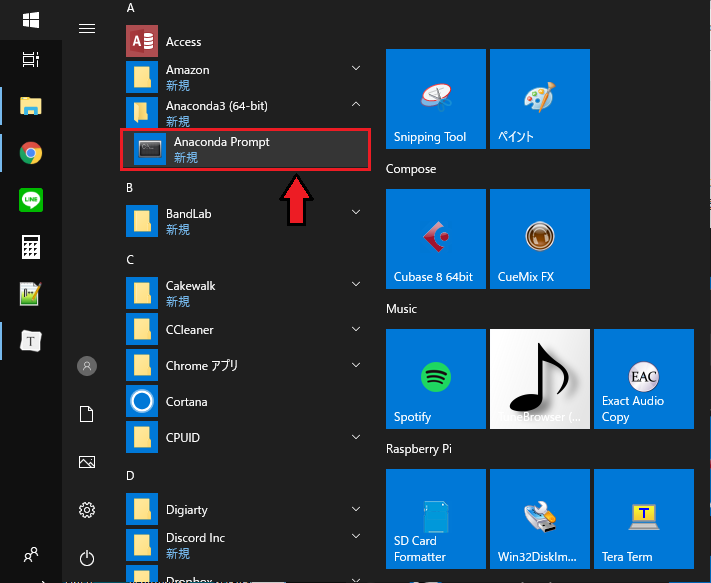Launch the Win32DiskImager tile
Viewport: 711px width, 583px height.
pyautogui.click(x=540, y=519)
